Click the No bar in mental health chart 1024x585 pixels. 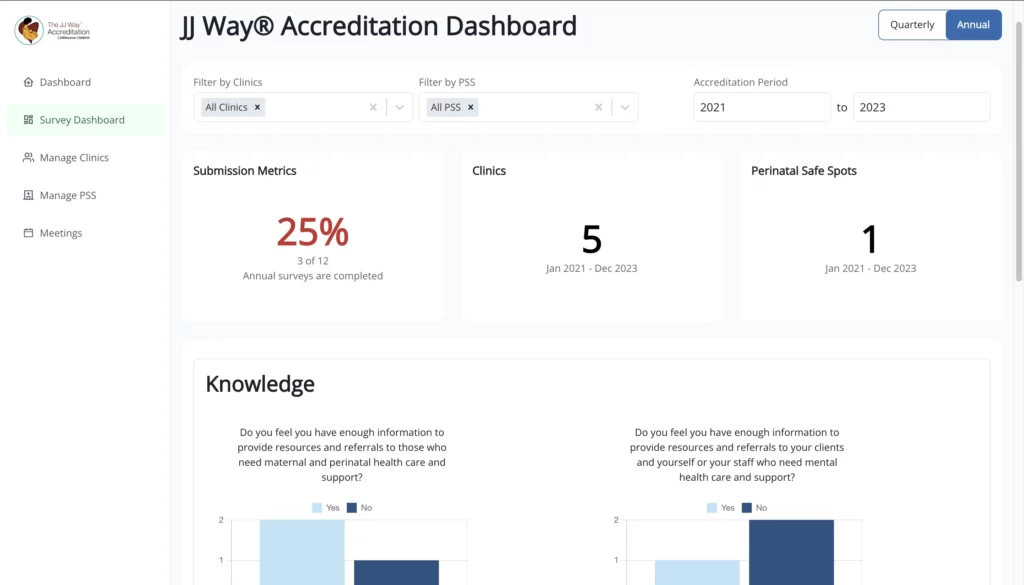coord(792,552)
